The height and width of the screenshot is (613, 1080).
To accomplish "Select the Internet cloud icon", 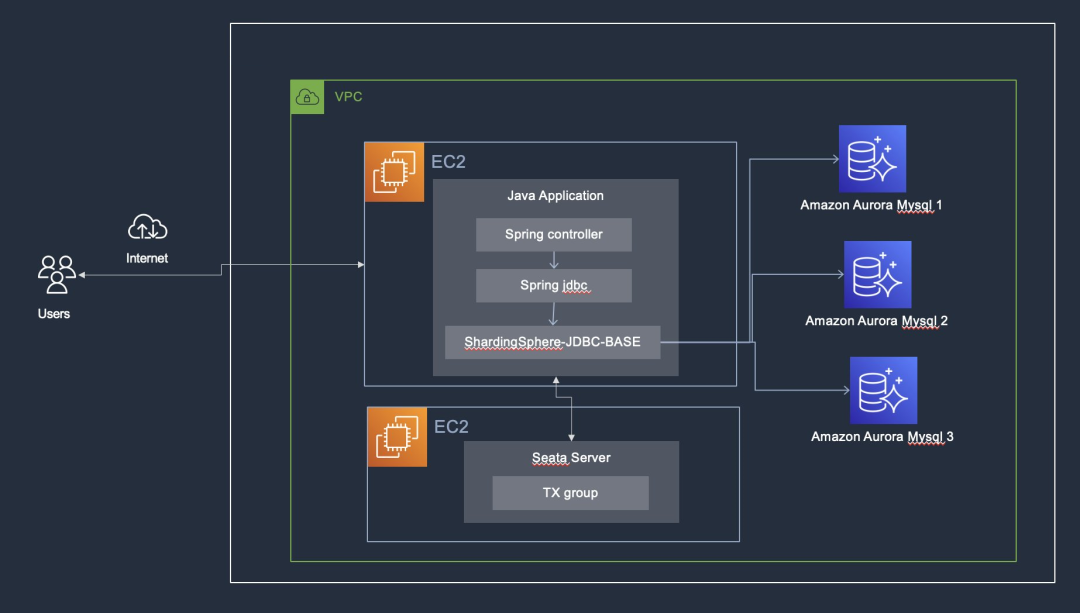I will 147,227.
